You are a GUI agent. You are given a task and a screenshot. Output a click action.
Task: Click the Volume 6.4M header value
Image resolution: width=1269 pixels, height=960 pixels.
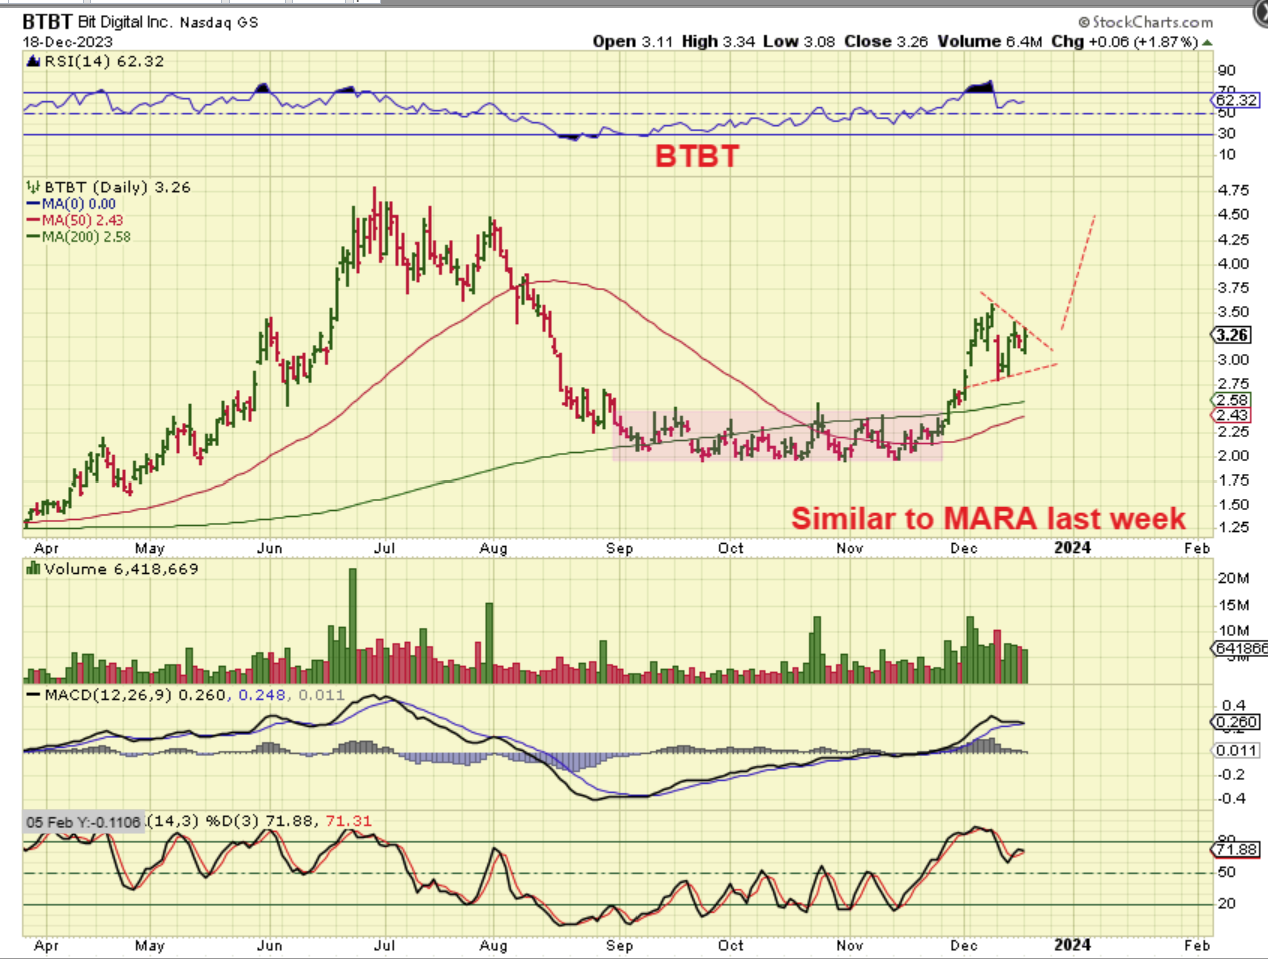(990, 41)
